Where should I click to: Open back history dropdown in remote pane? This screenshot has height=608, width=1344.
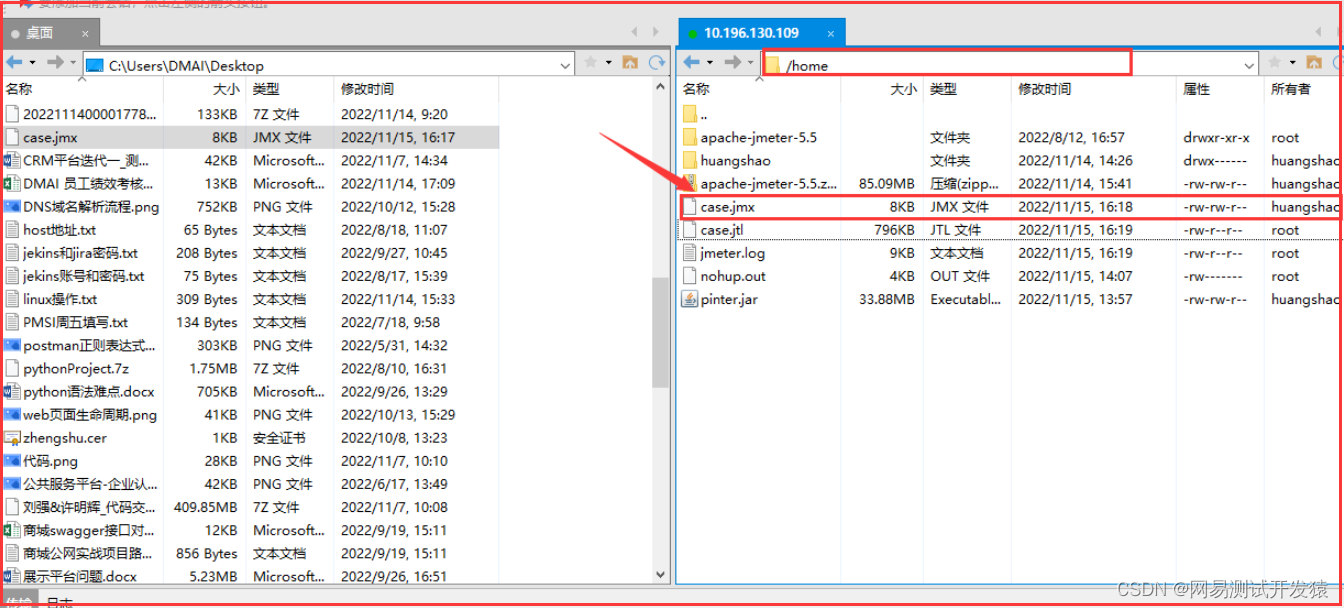tap(710, 63)
